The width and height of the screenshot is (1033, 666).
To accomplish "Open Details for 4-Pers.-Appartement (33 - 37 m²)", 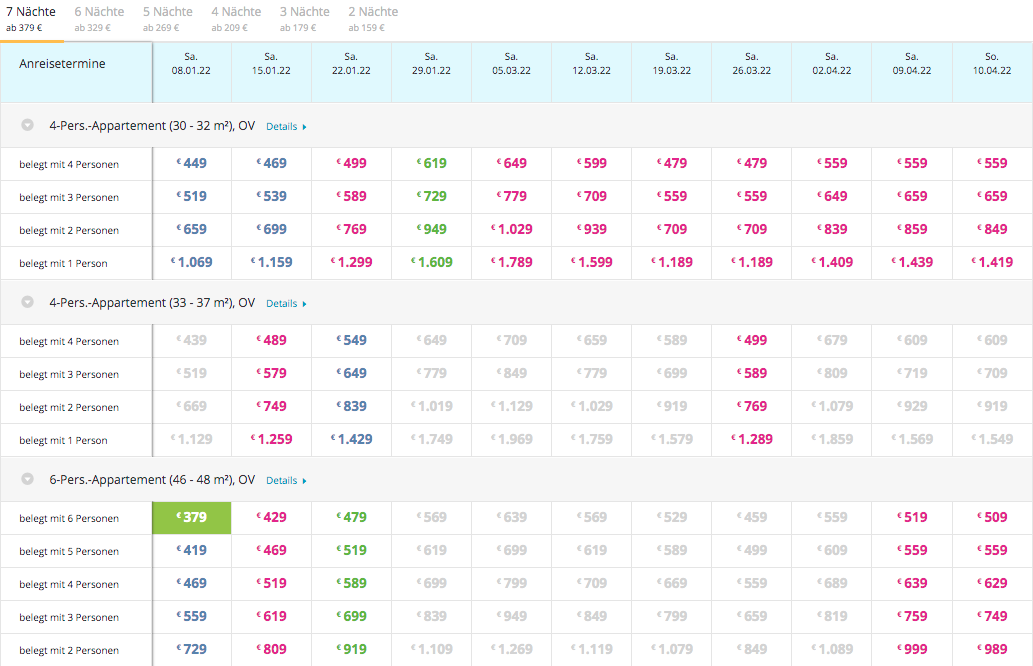I will pyautogui.click(x=285, y=303).
